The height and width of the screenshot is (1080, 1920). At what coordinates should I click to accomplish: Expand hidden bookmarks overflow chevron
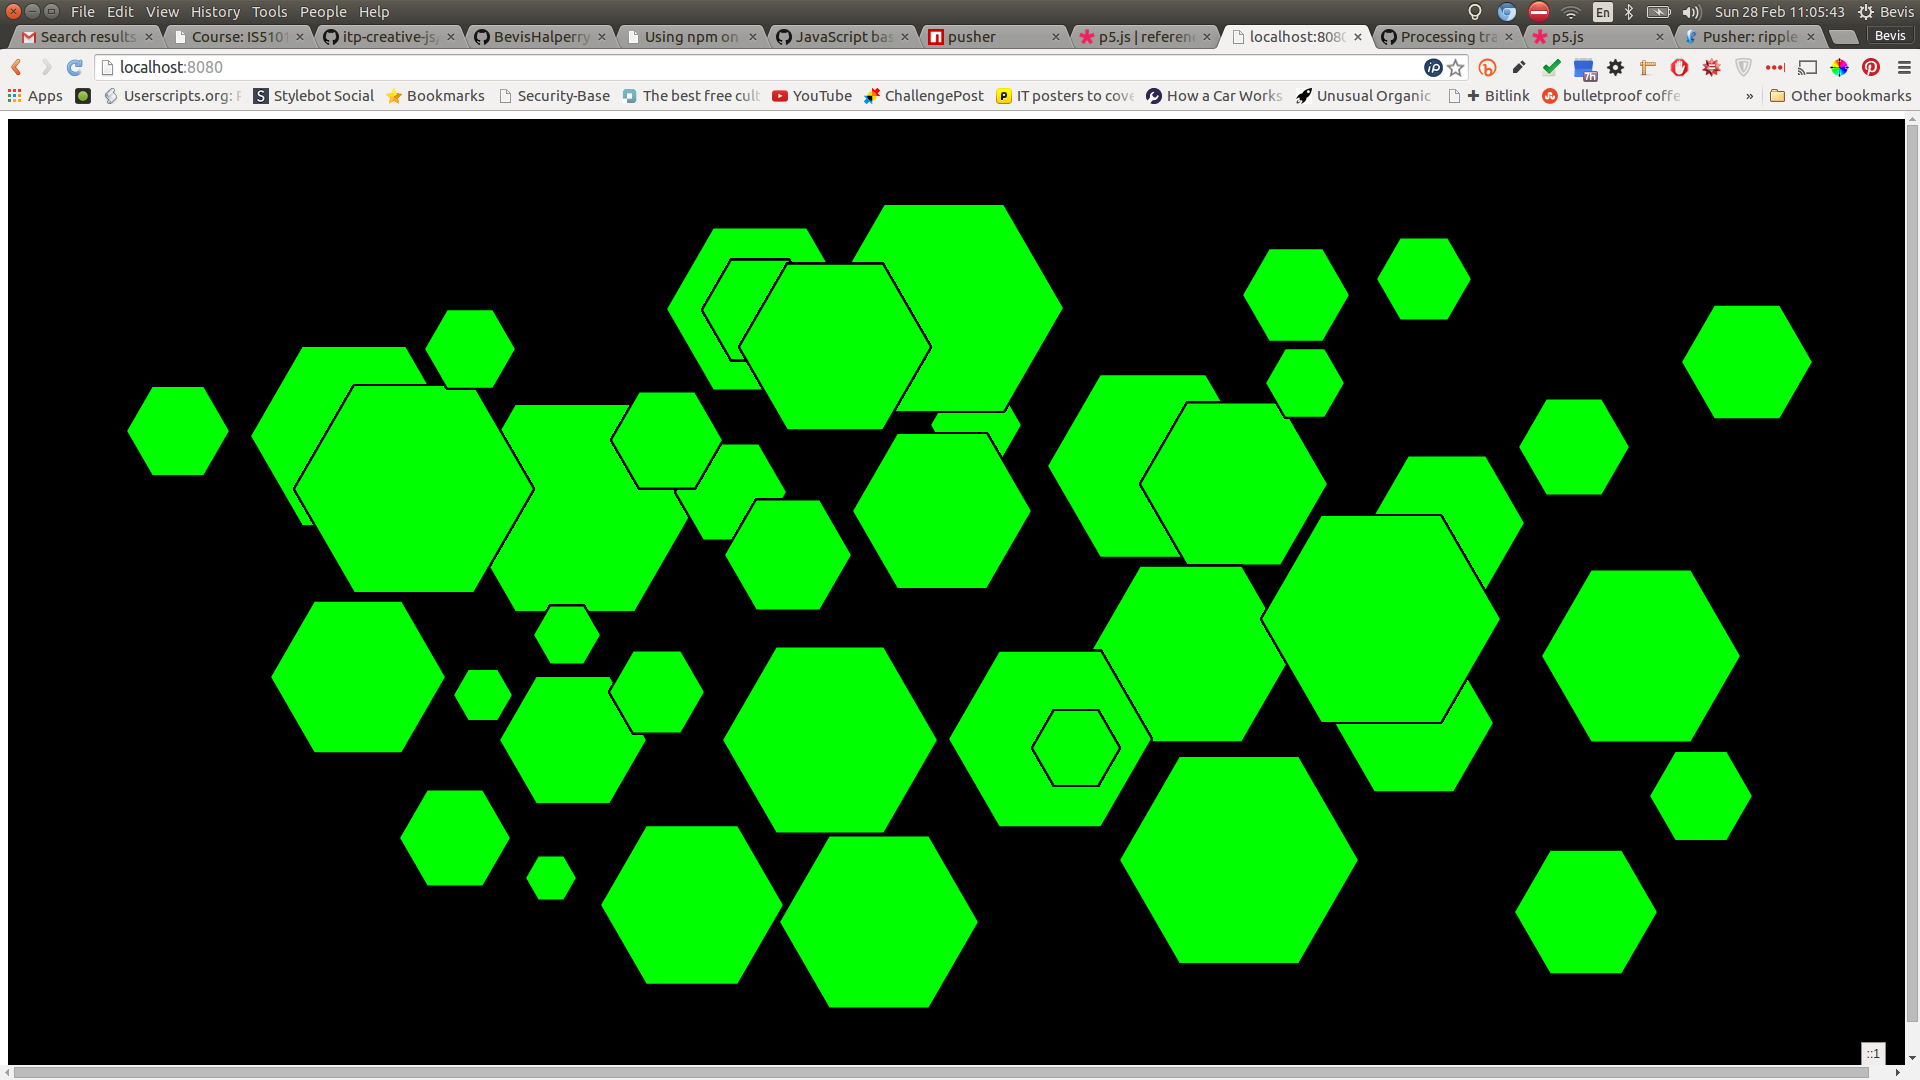coord(1749,96)
